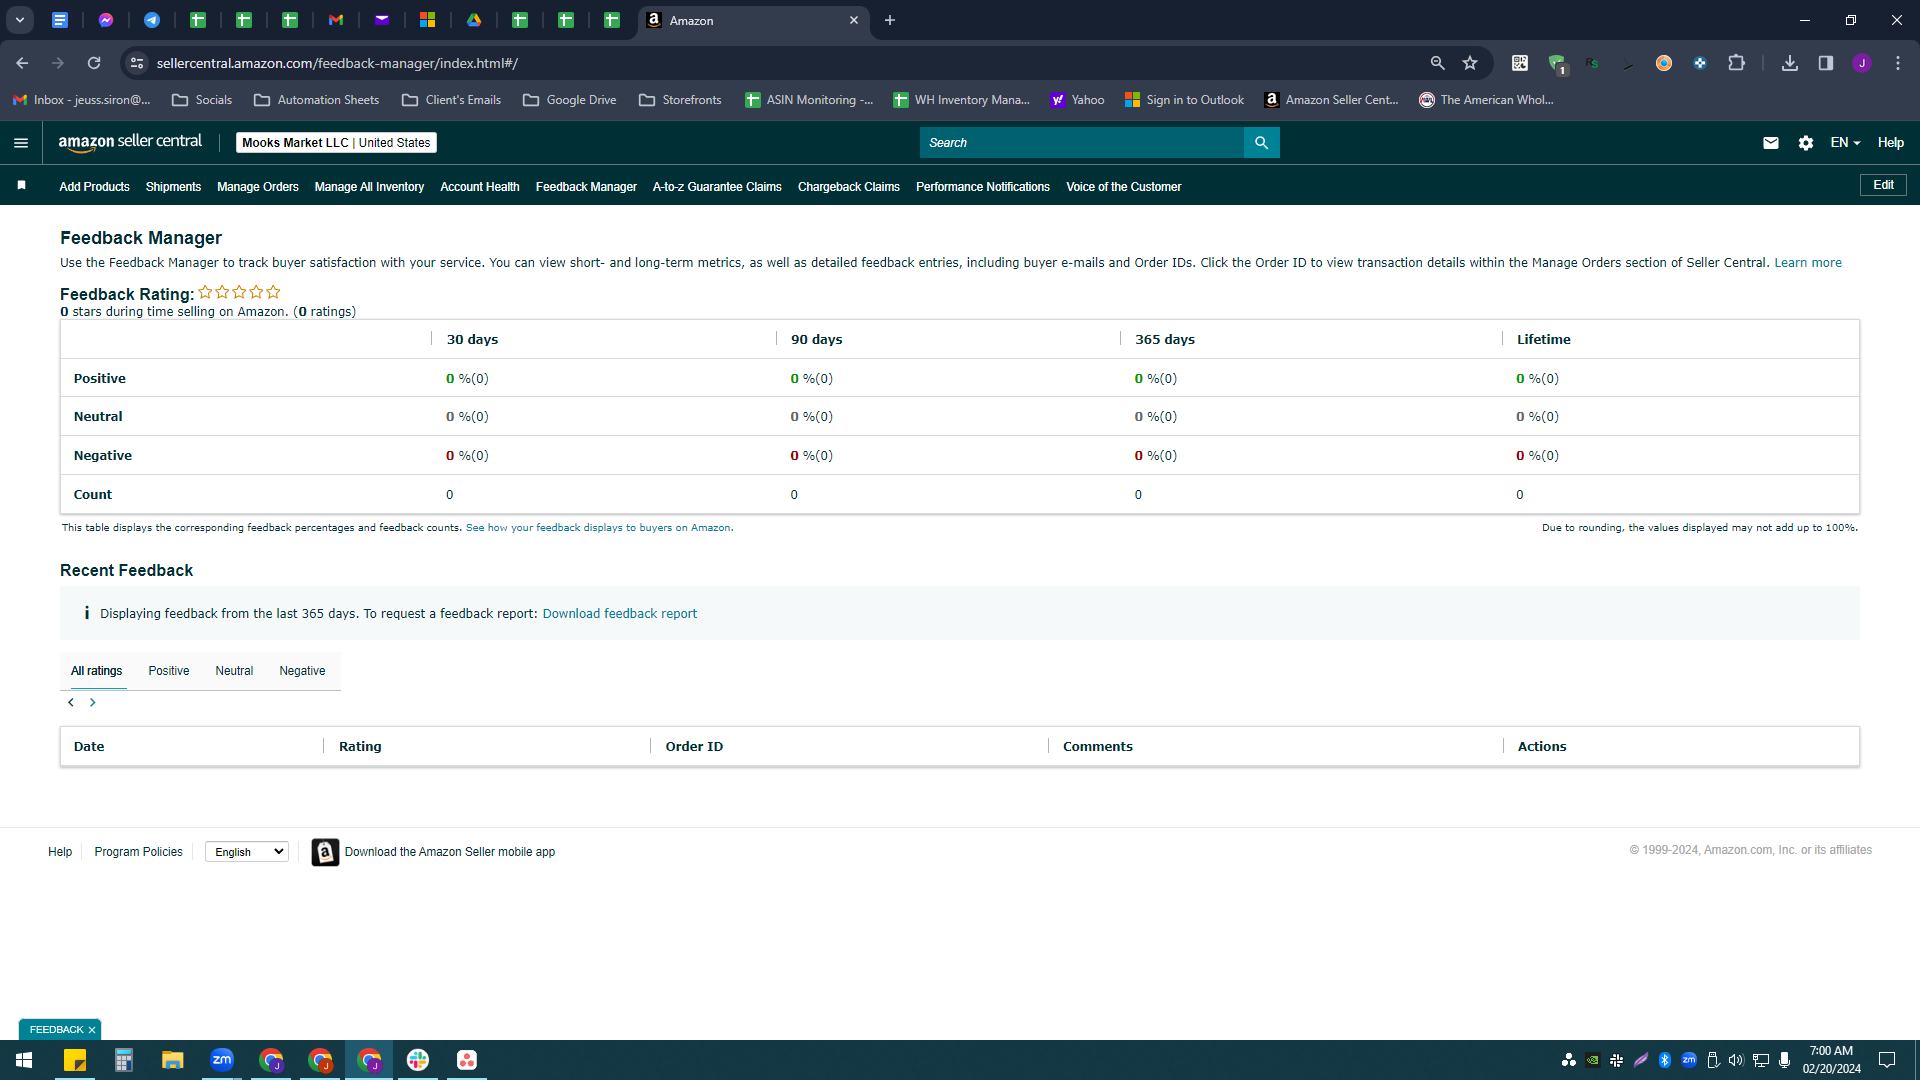
Task: Click the amazon seller central logo
Action: 130,142
